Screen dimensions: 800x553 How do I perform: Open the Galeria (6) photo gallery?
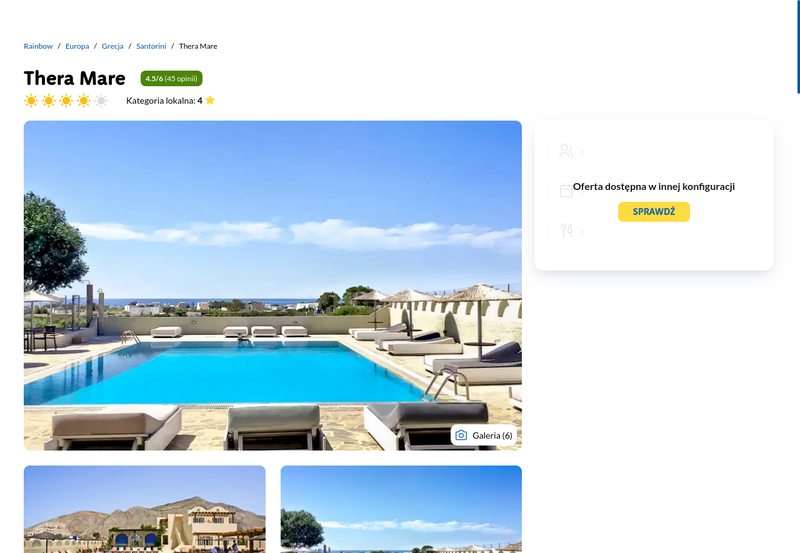484,435
